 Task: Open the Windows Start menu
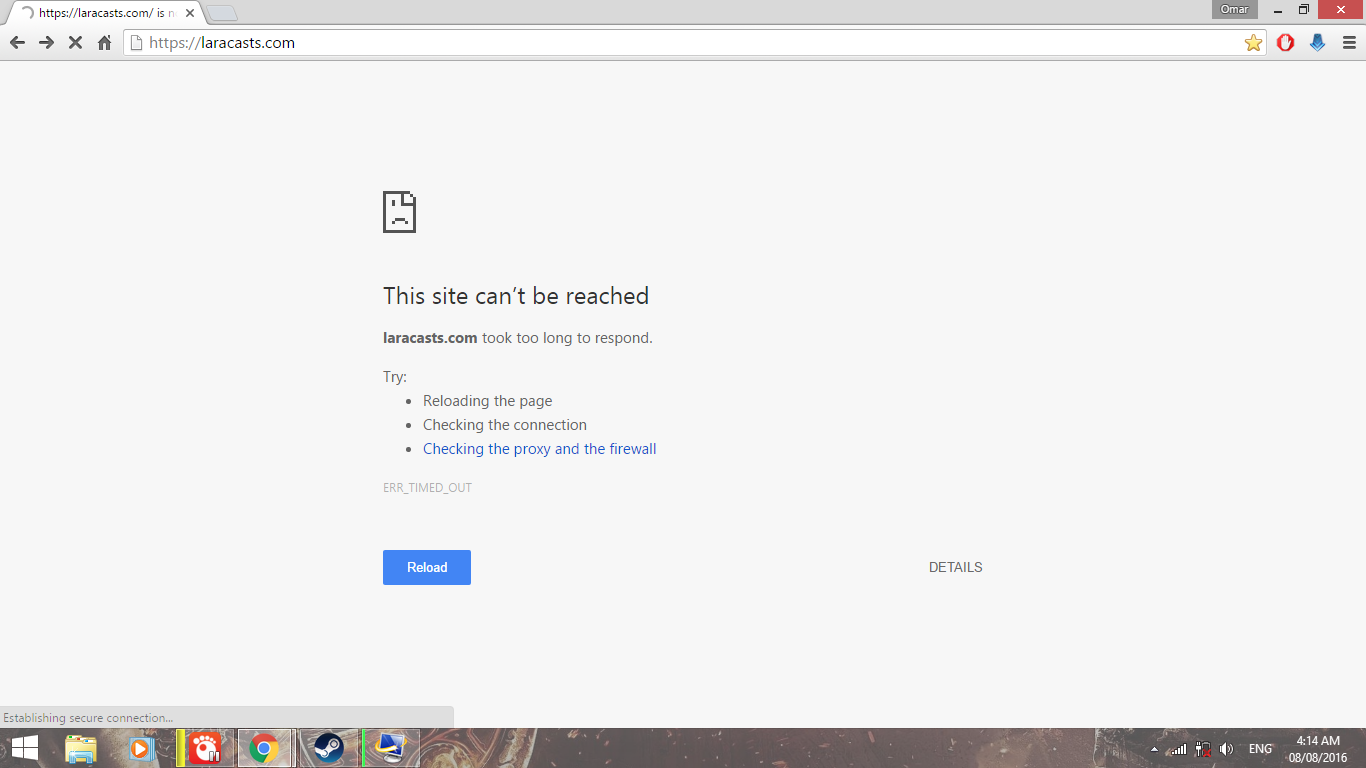(x=25, y=748)
